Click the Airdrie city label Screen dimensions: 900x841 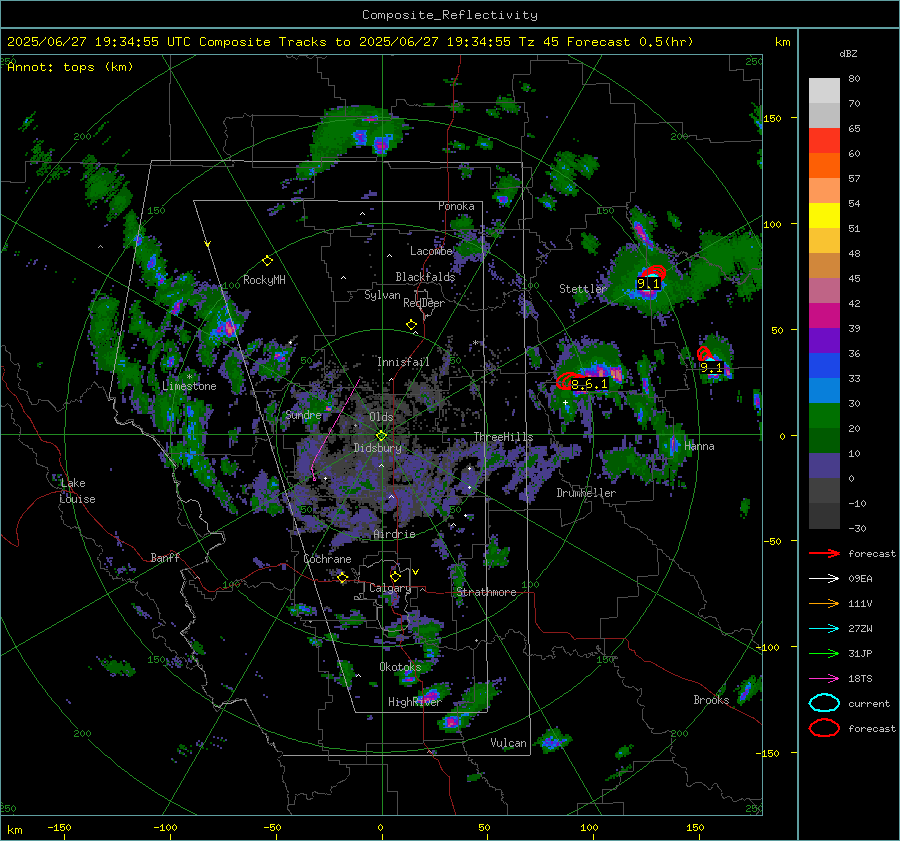[x=394, y=534]
